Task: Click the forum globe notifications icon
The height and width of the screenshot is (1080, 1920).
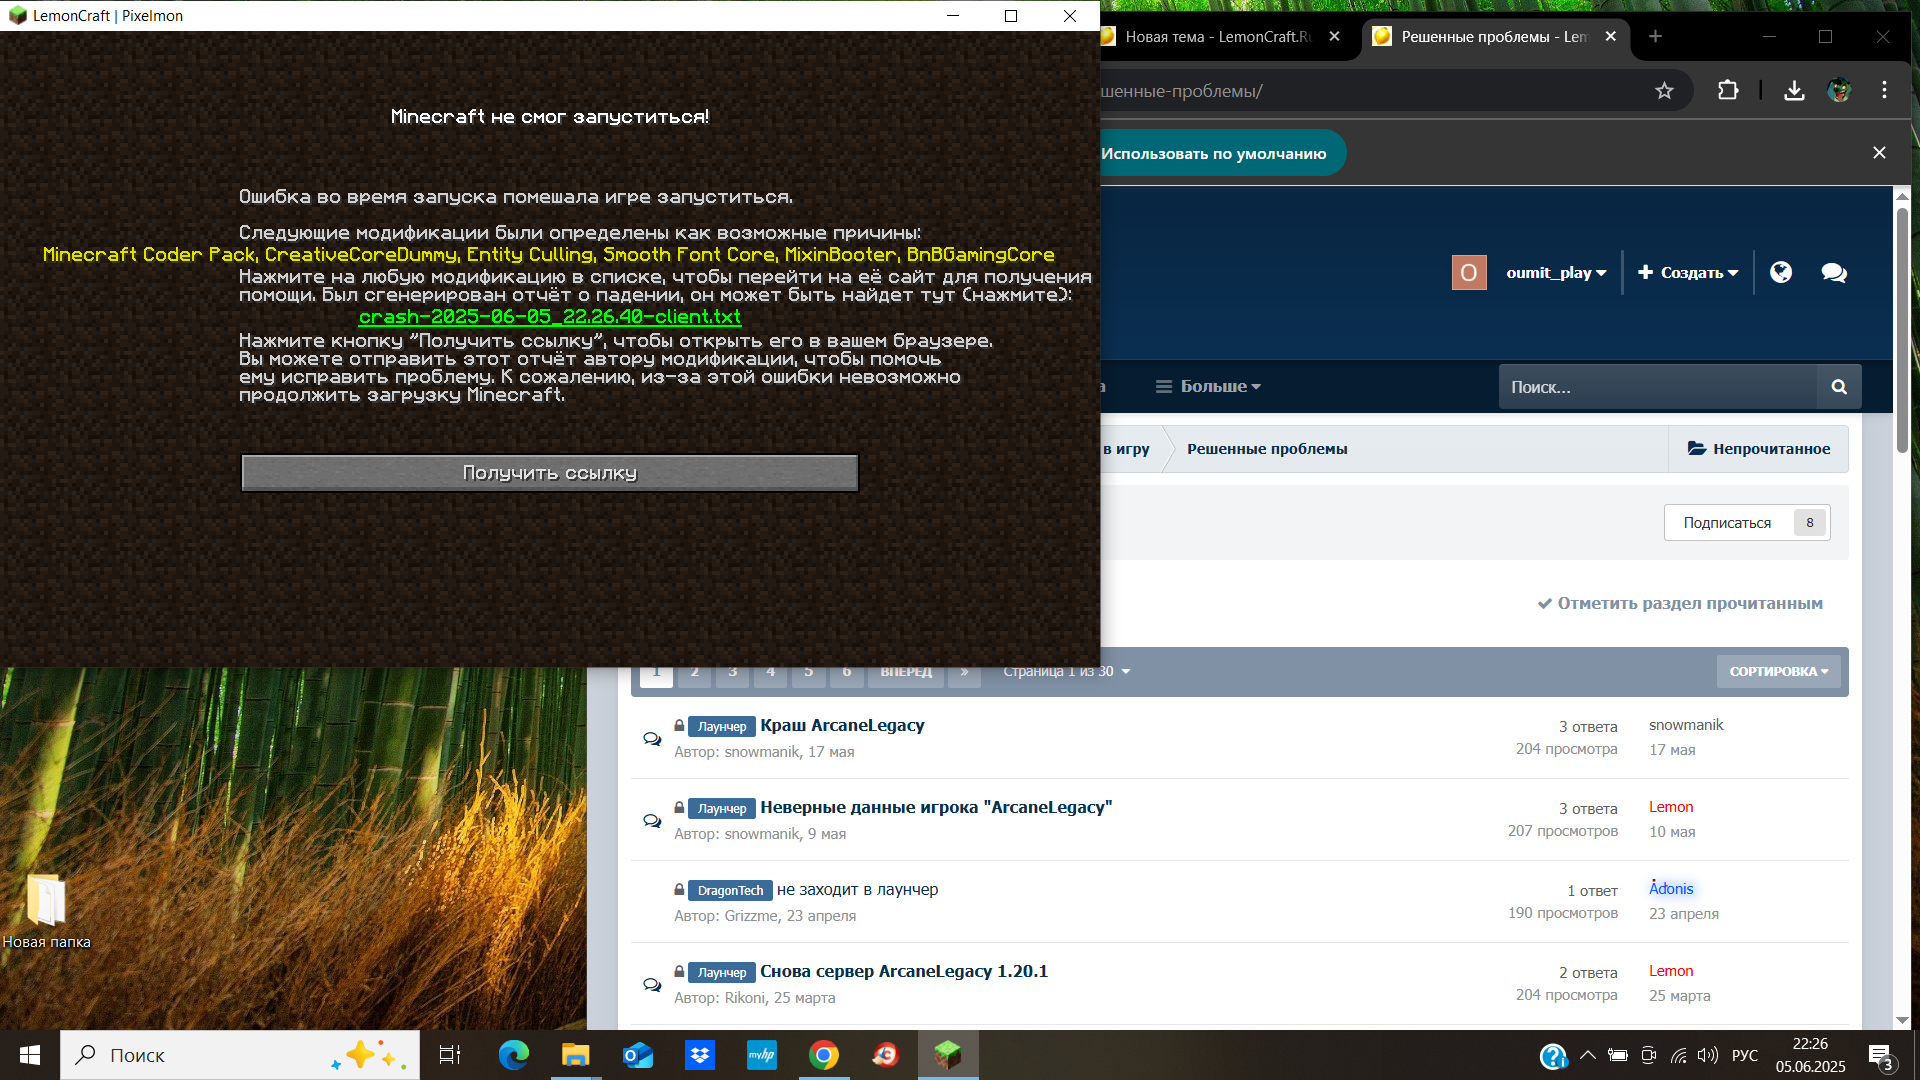Action: coord(1781,272)
